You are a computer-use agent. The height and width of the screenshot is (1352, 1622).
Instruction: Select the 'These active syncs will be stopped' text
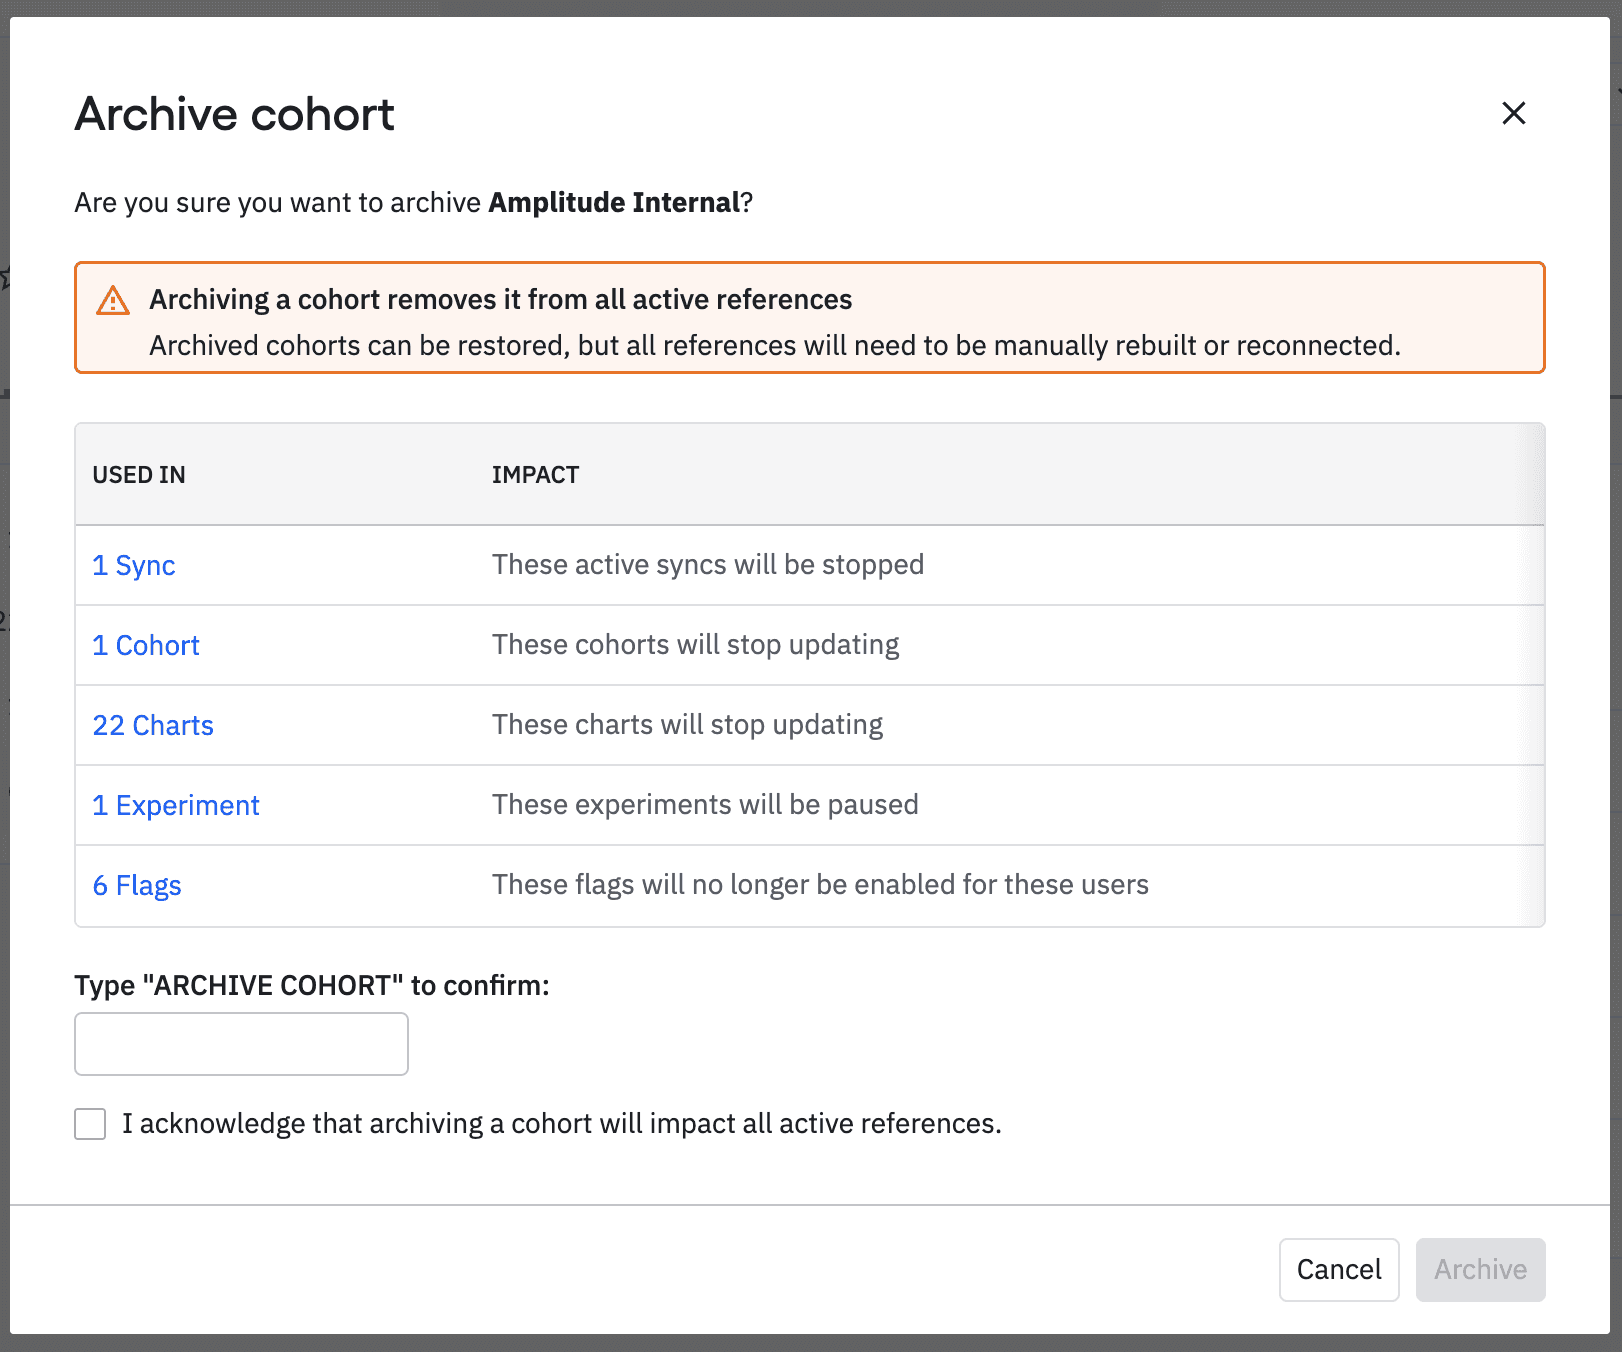tap(707, 565)
